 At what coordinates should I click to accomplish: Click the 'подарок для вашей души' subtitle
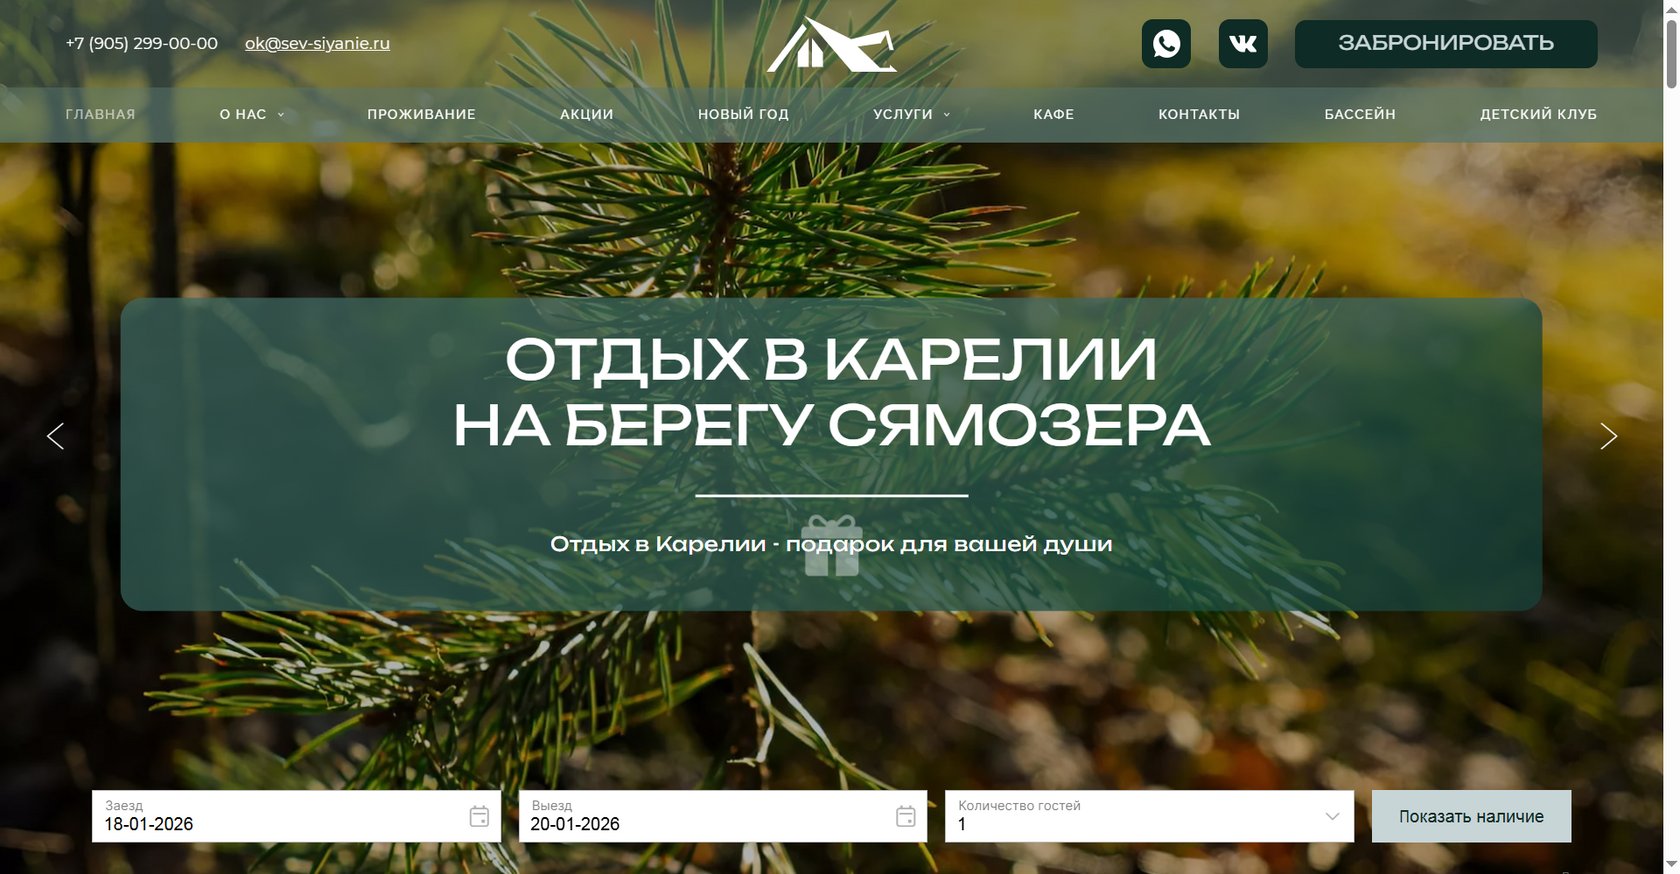tap(948, 544)
